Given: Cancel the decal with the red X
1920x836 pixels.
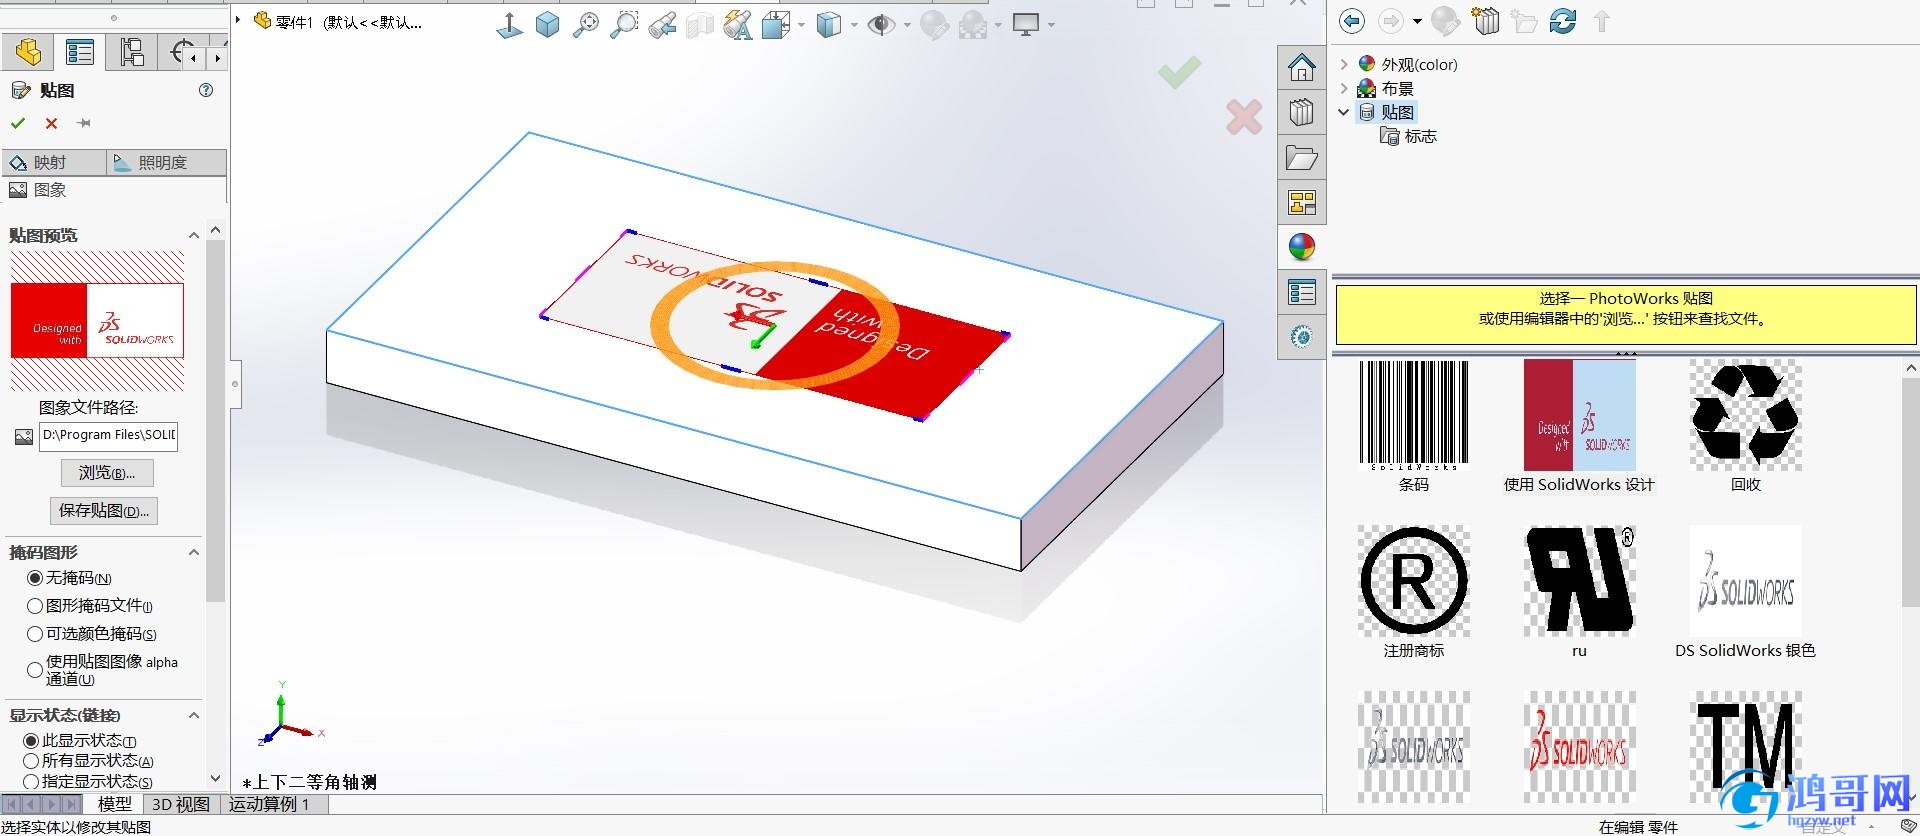Looking at the screenshot, I should (x=51, y=123).
